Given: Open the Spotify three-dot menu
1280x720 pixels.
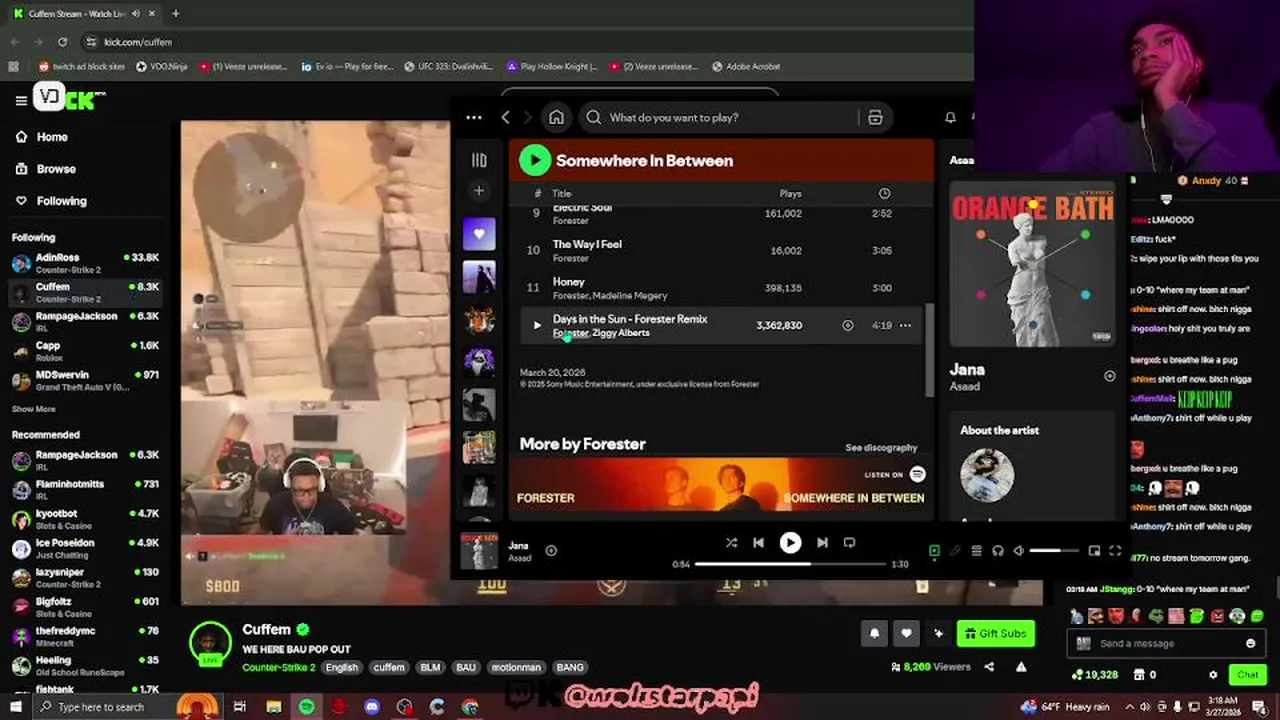Looking at the screenshot, I should click(474, 117).
